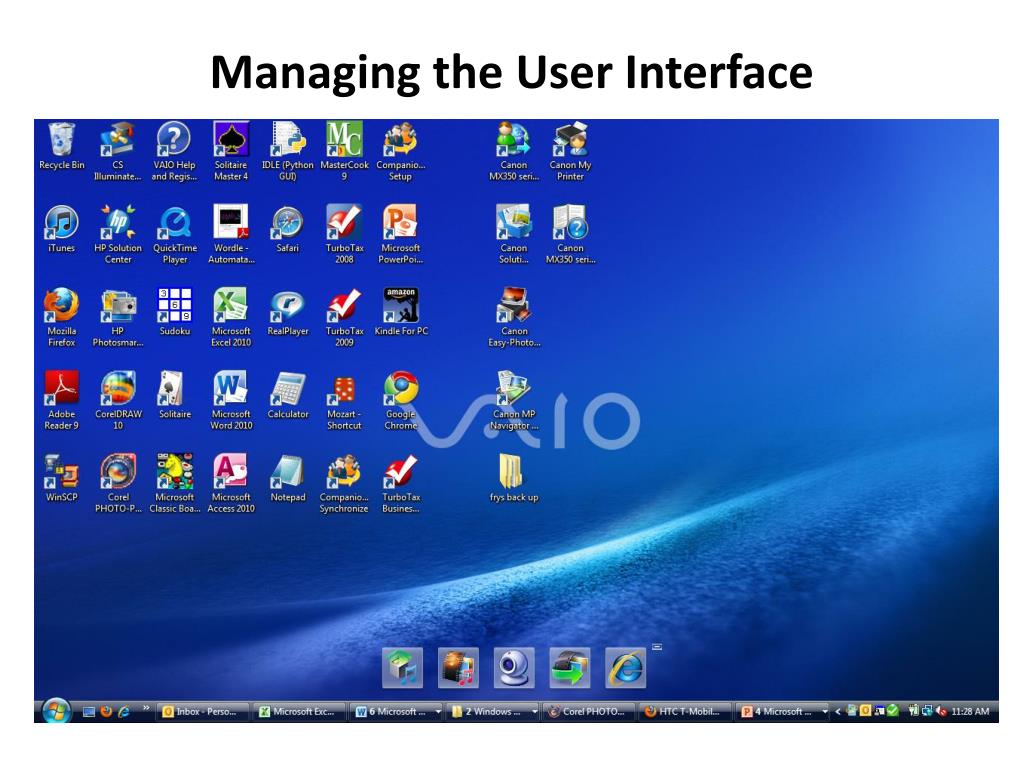Open Mozilla Firefox desktop shortcut
The height and width of the screenshot is (768, 1024).
pos(61,317)
